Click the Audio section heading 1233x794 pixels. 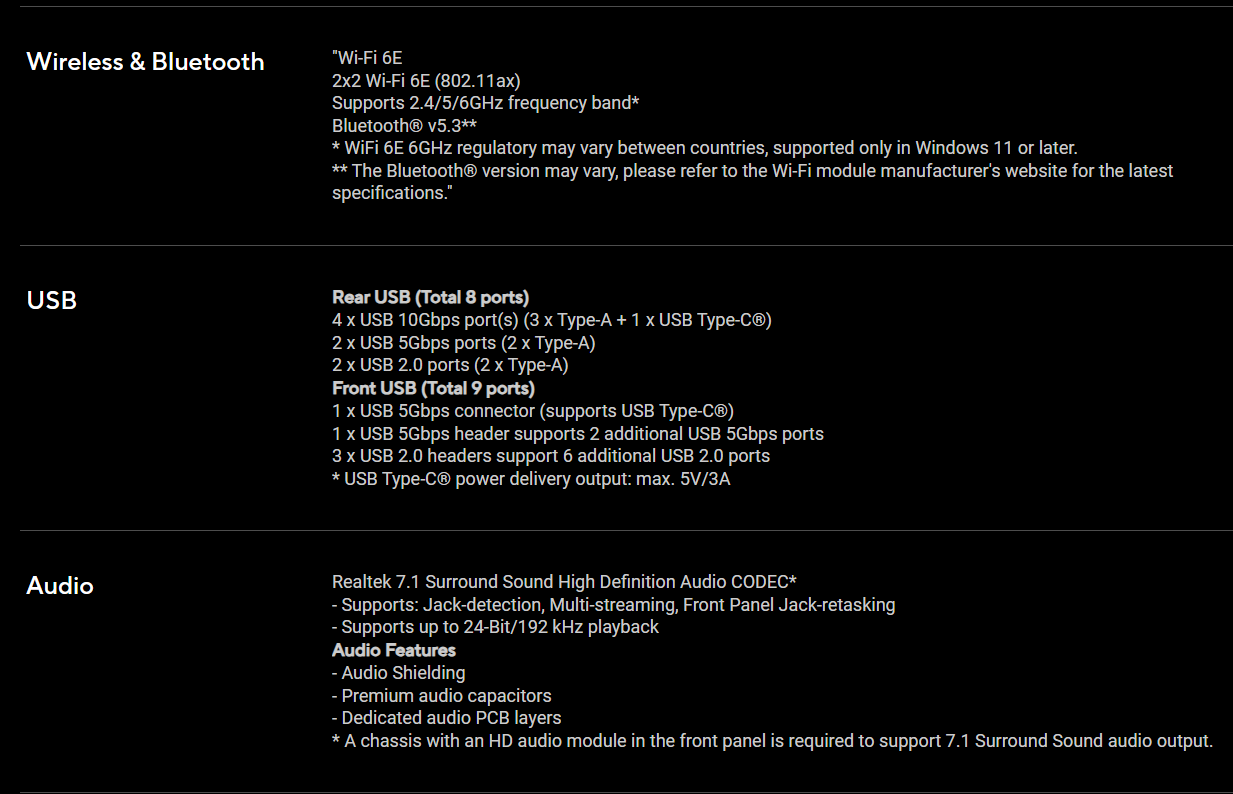60,585
